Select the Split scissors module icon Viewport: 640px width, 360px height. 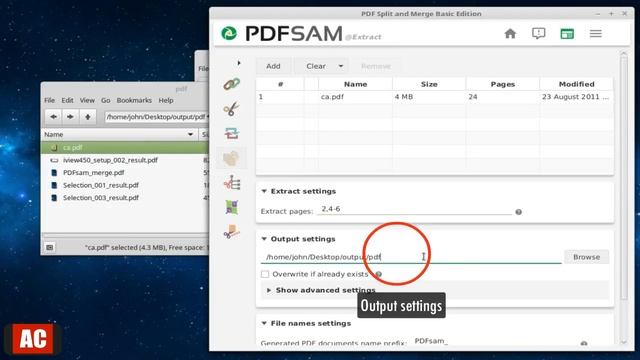(231, 109)
